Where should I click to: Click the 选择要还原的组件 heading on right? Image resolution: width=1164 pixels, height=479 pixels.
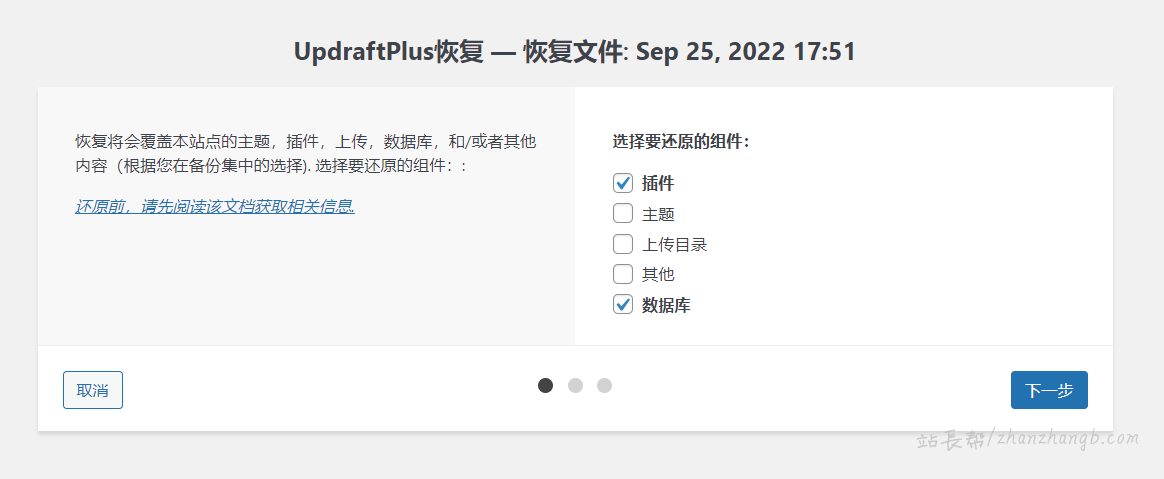pos(681,142)
